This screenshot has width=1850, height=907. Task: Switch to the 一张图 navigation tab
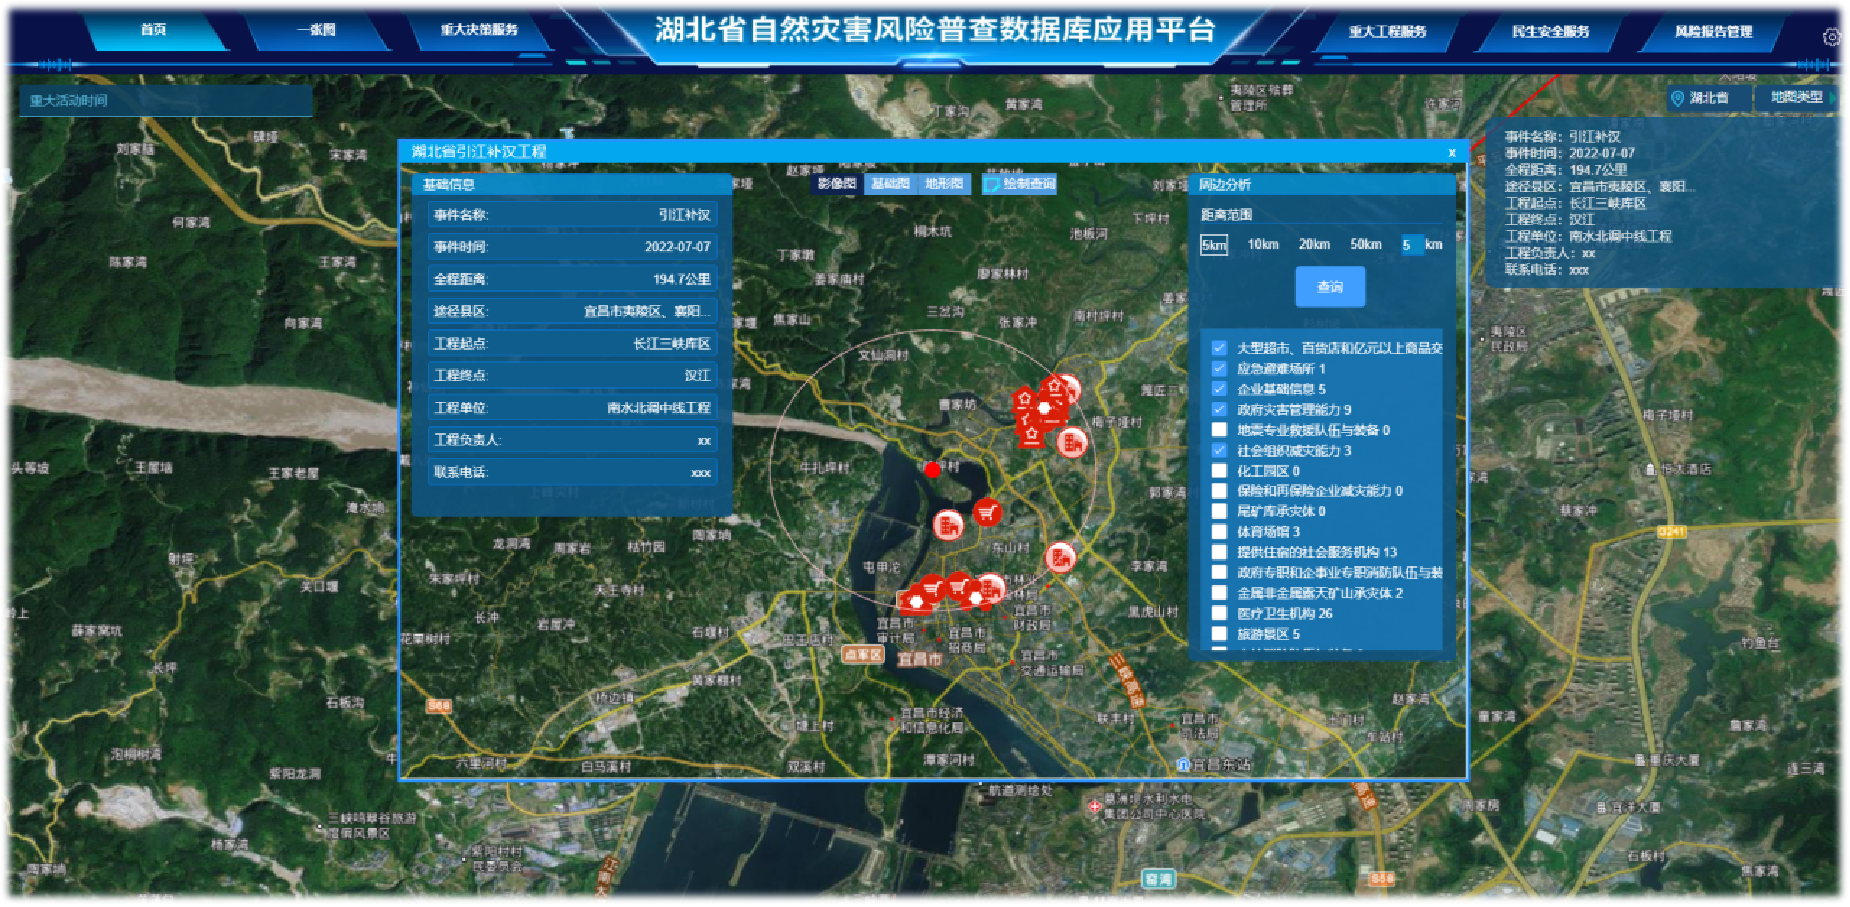coord(318,30)
